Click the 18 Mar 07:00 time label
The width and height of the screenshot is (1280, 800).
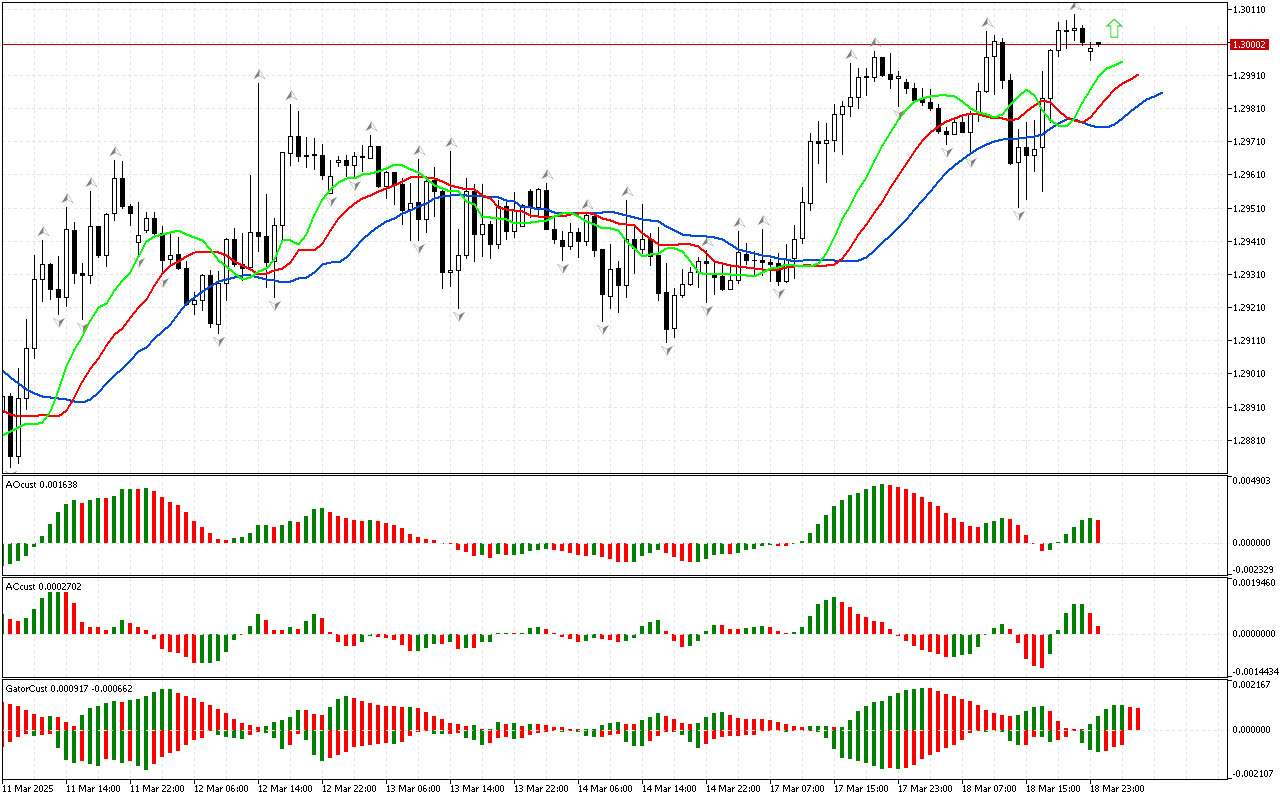[x=989, y=788]
